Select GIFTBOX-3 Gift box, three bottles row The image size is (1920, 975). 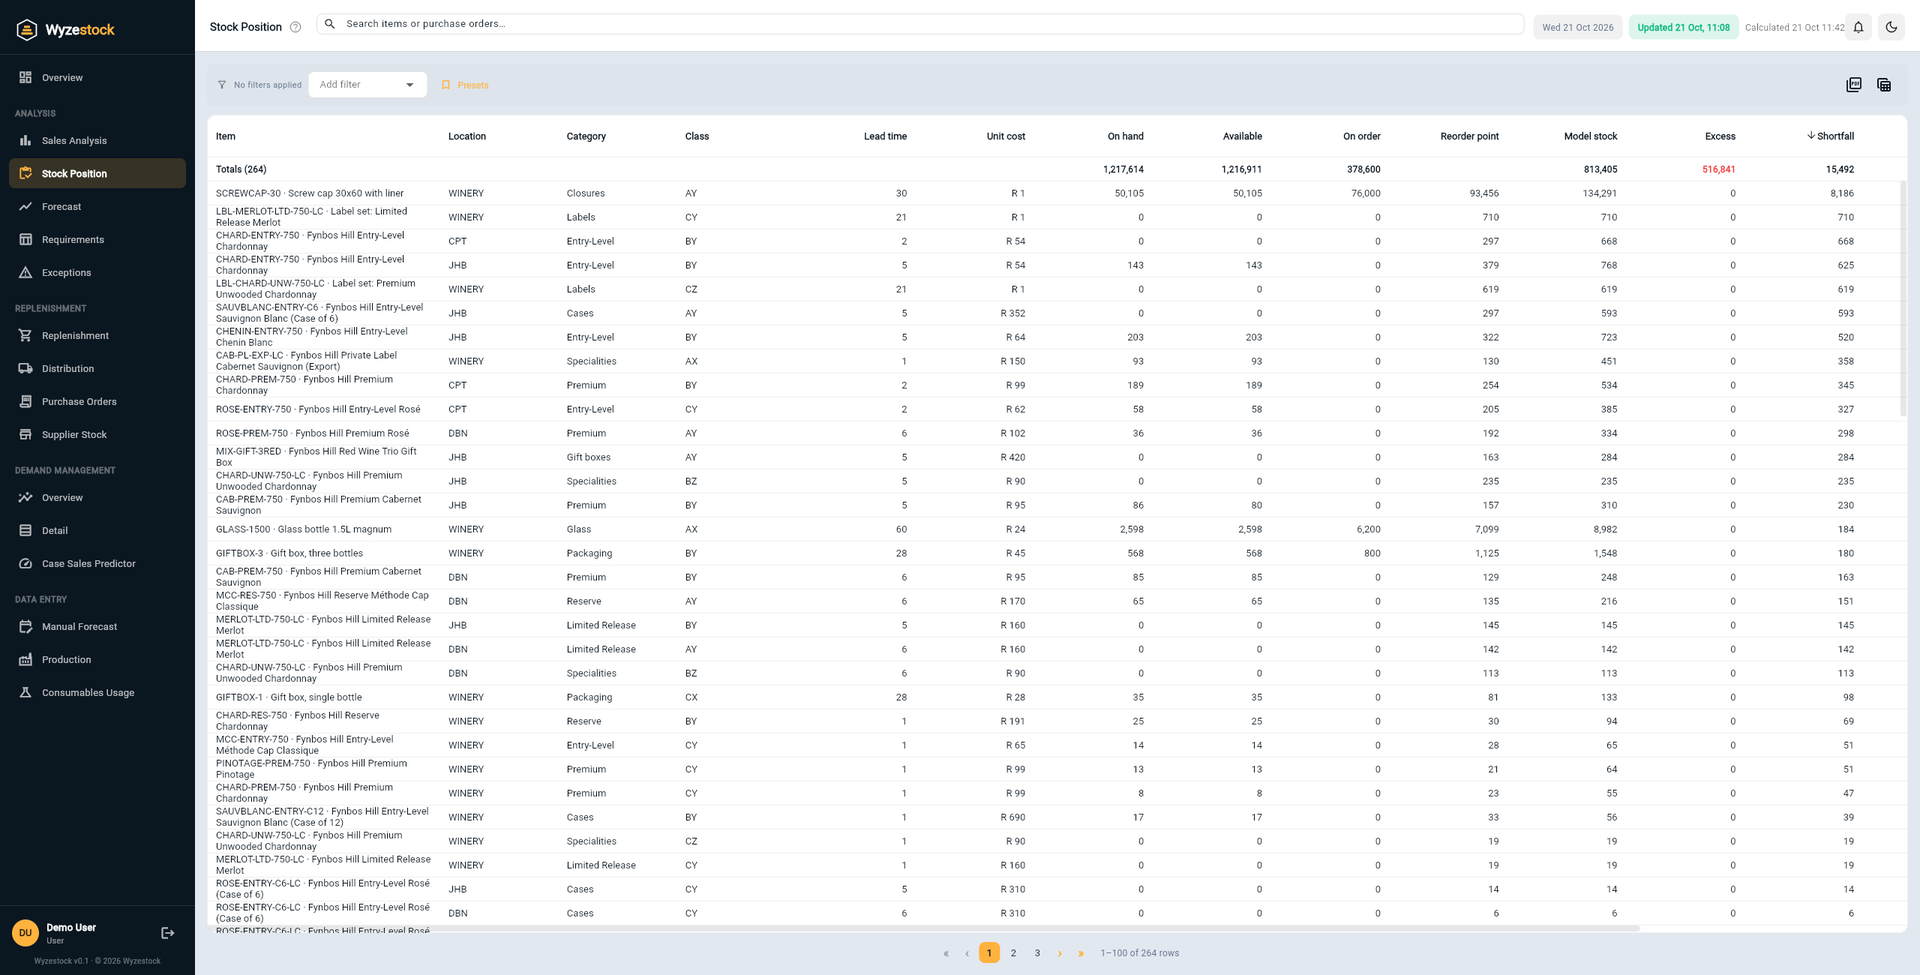coord(1055,553)
